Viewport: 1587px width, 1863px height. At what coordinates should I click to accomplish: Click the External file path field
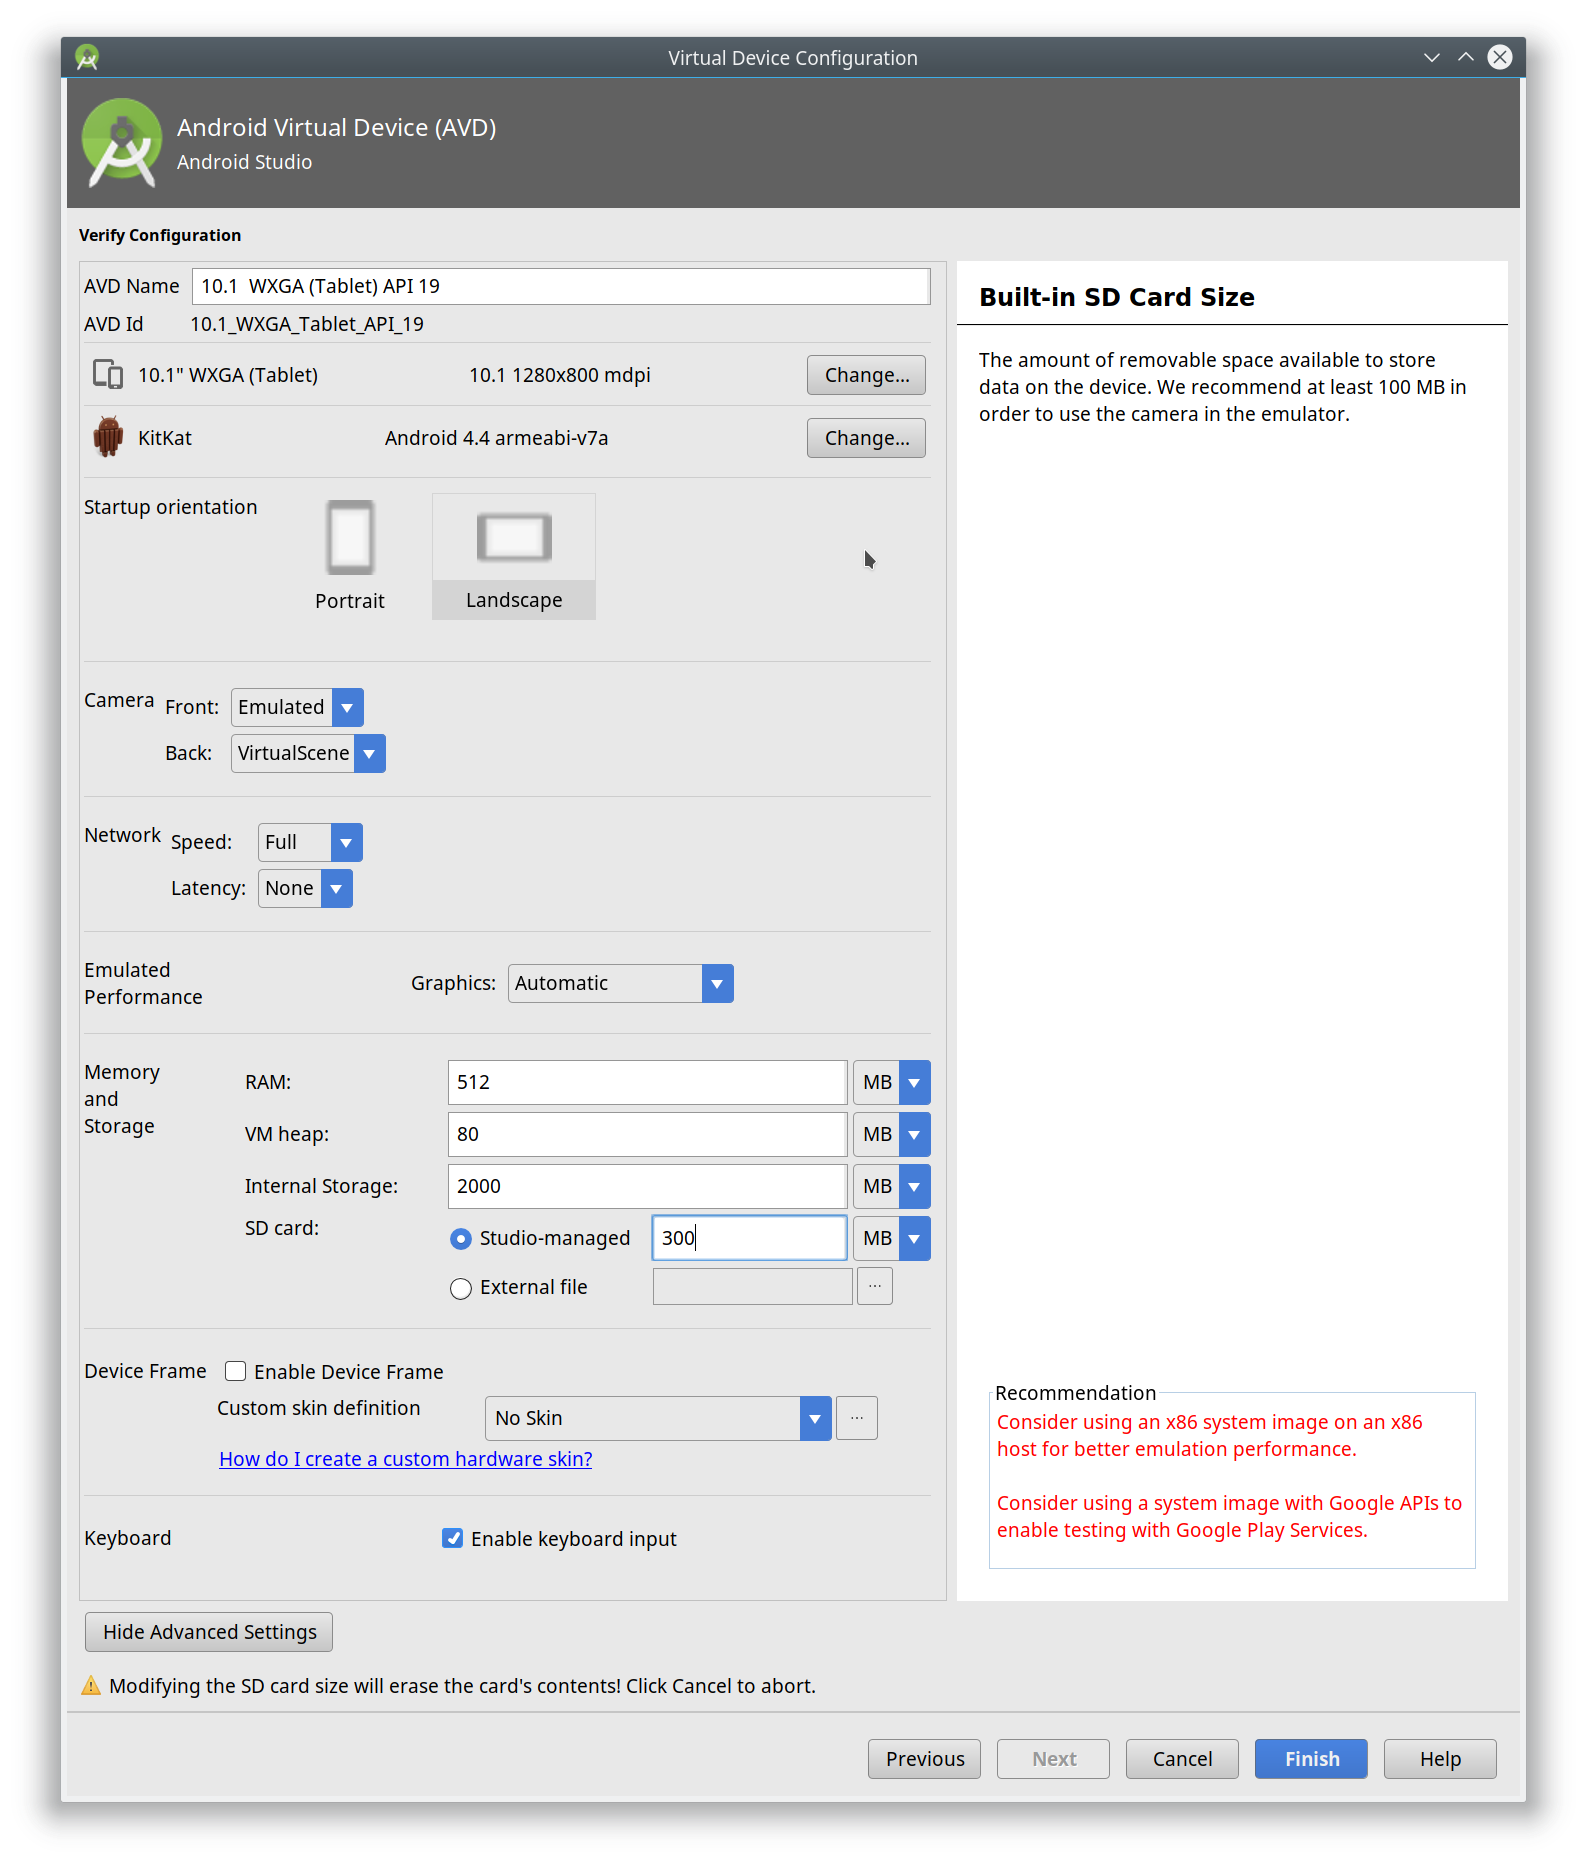coord(753,1286)
